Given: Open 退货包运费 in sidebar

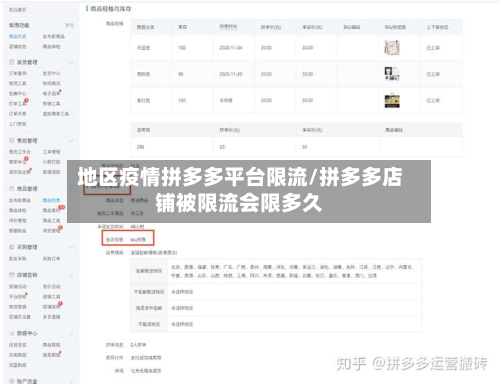Looking at the screenshot, I should click(20, 172).
